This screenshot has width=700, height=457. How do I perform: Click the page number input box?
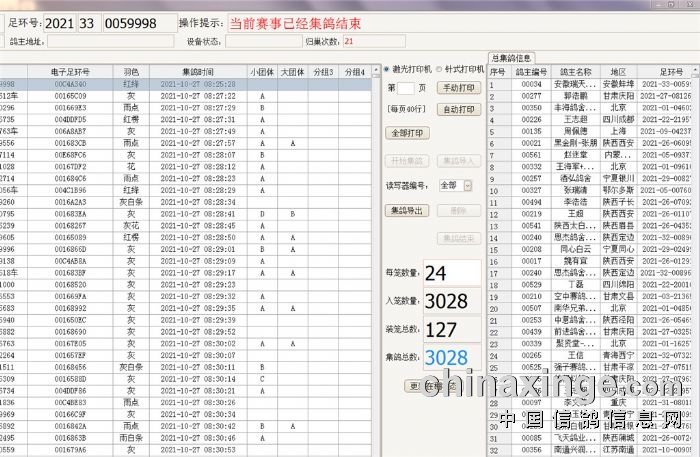(x=406, y=88)
